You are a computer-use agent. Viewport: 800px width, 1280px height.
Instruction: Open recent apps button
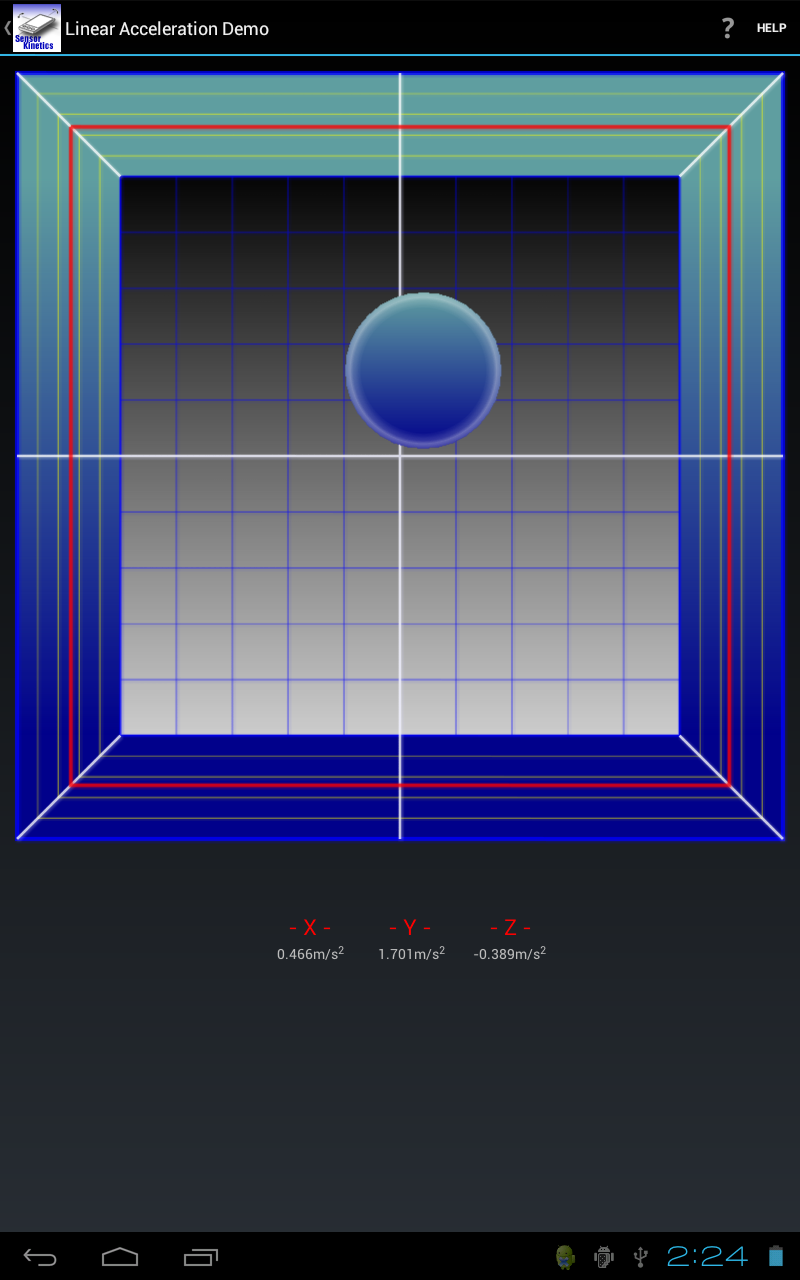point(200,1257)
